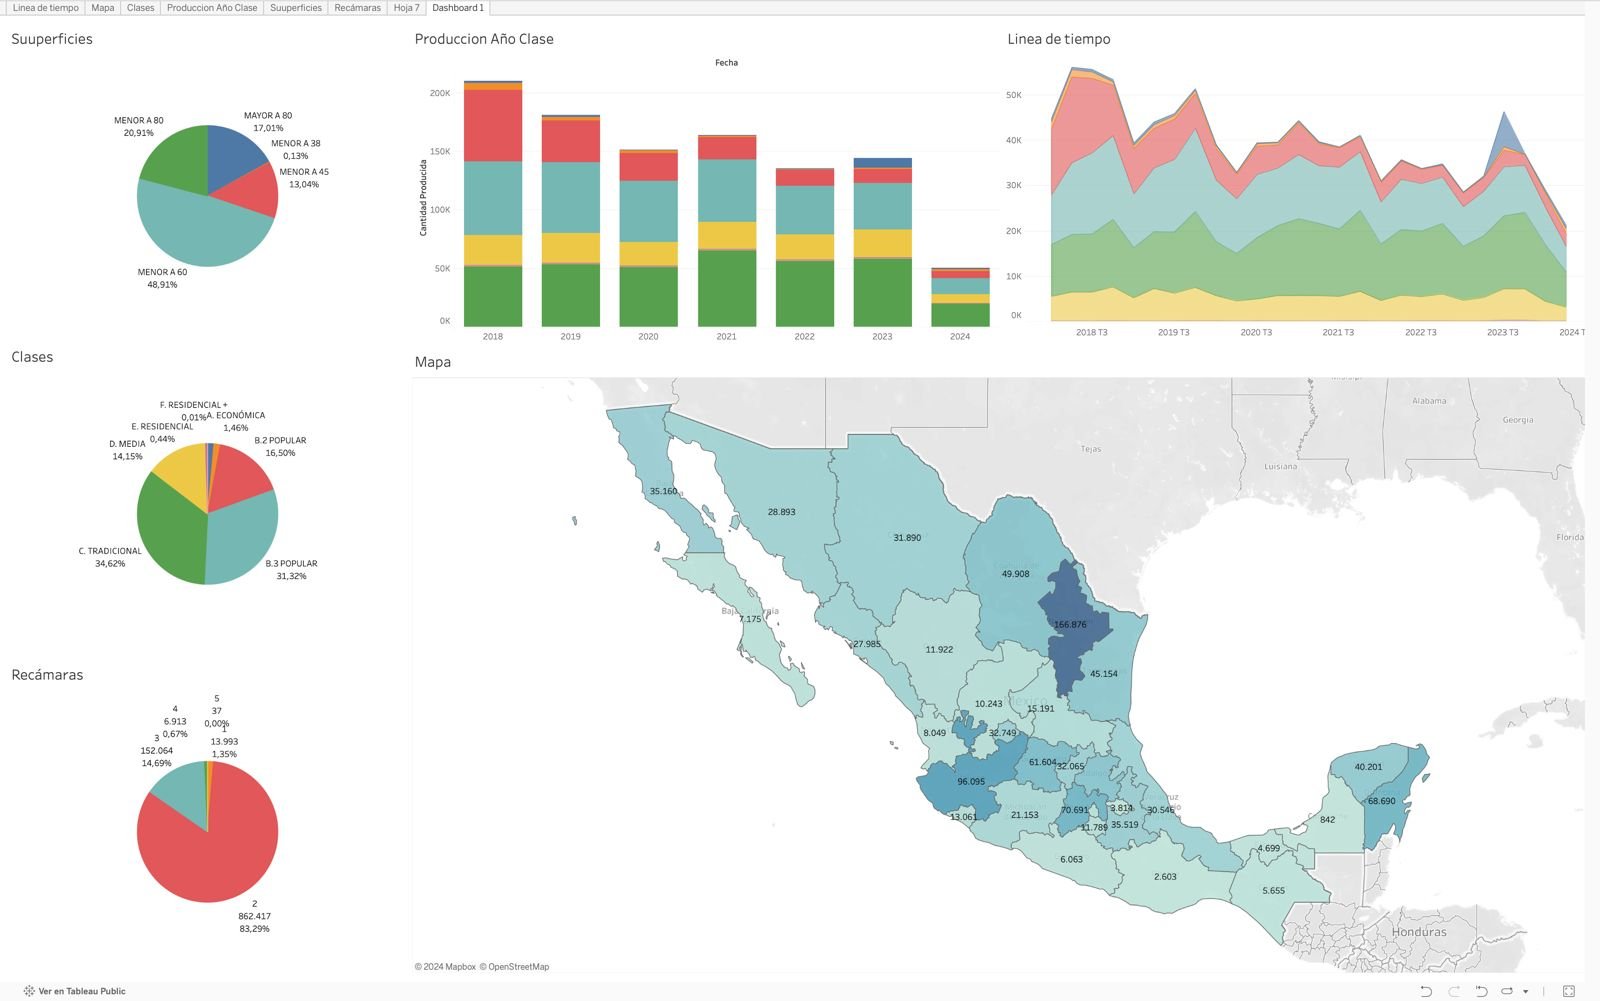Click the Redo arrow icon
1600x1001 pixels.
1454,991
